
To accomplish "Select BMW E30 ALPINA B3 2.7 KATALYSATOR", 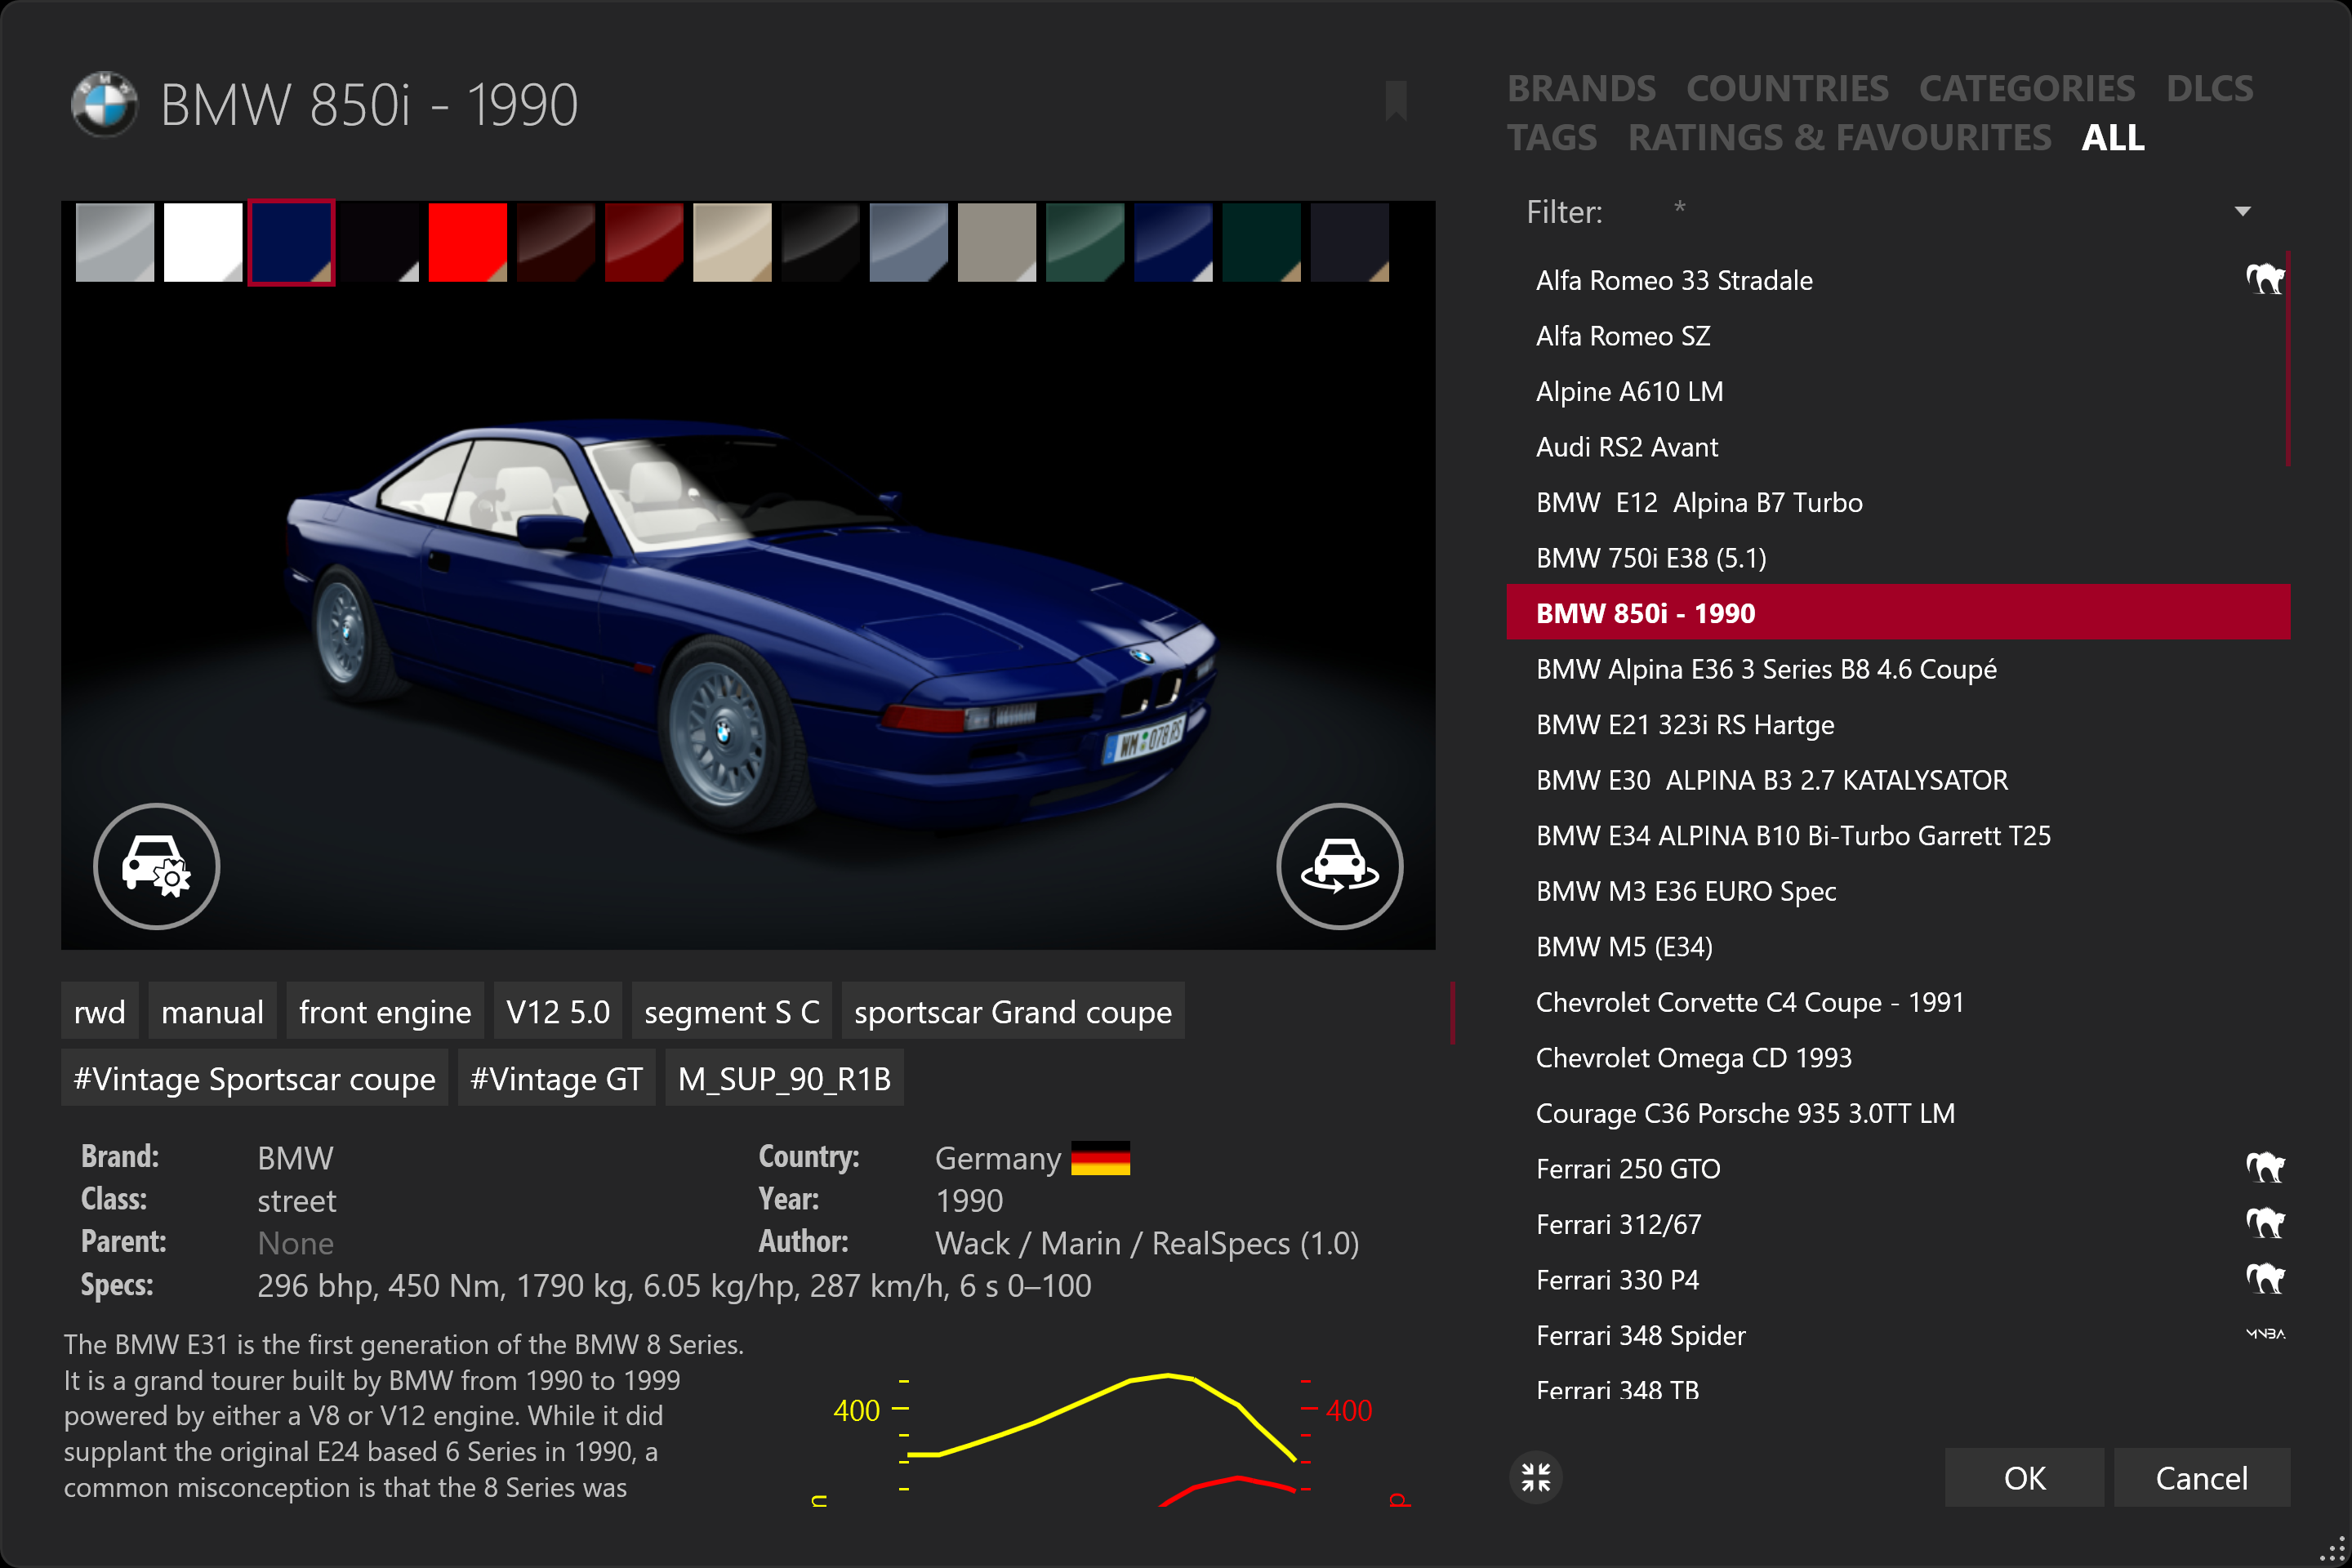I will (1898, 779).
